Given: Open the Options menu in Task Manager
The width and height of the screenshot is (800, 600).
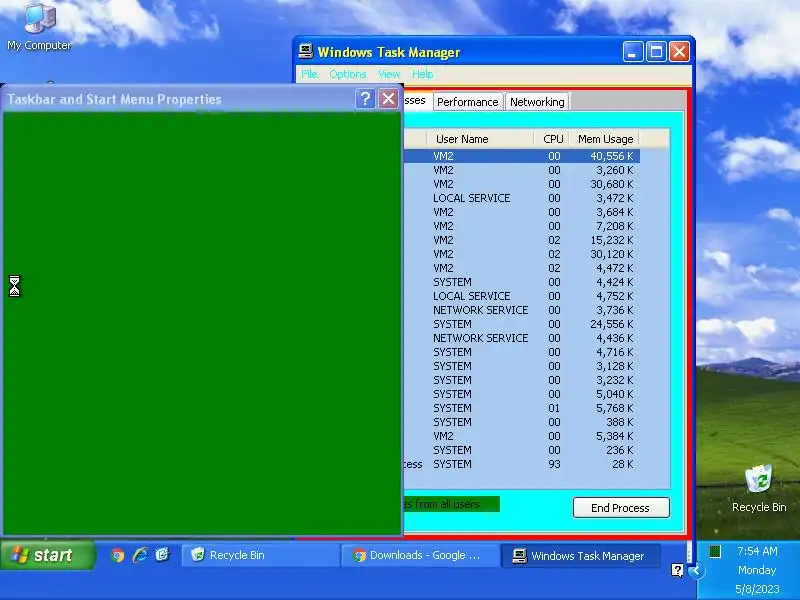Looking at the screenshot, I should point(348,74).
